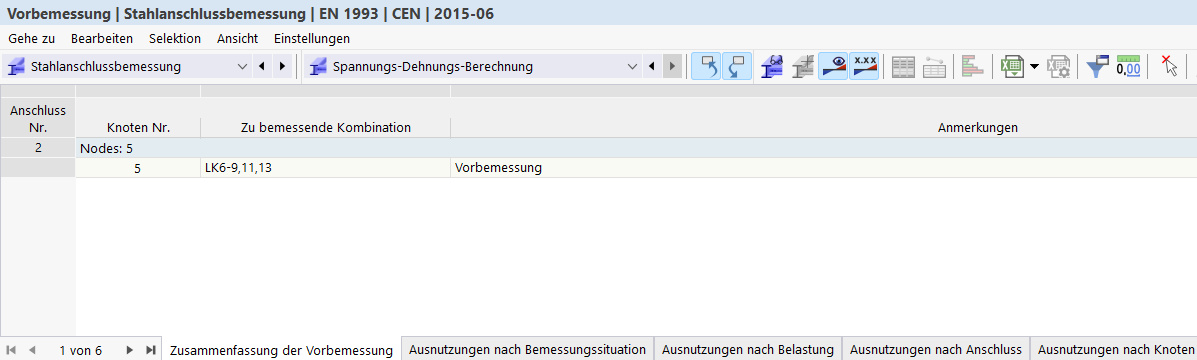Open Selektion menu
The height and width of the screenshot is (360, 1197).
[x=175, y=38]
